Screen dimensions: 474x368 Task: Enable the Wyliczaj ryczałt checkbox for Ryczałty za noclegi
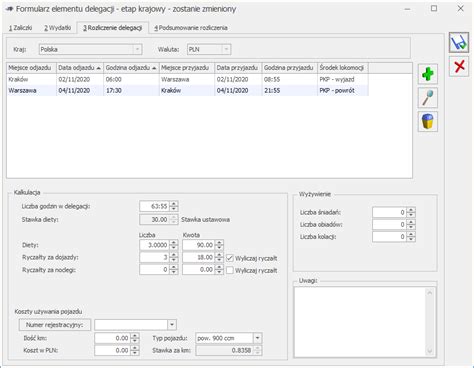[x=230, y=270]
